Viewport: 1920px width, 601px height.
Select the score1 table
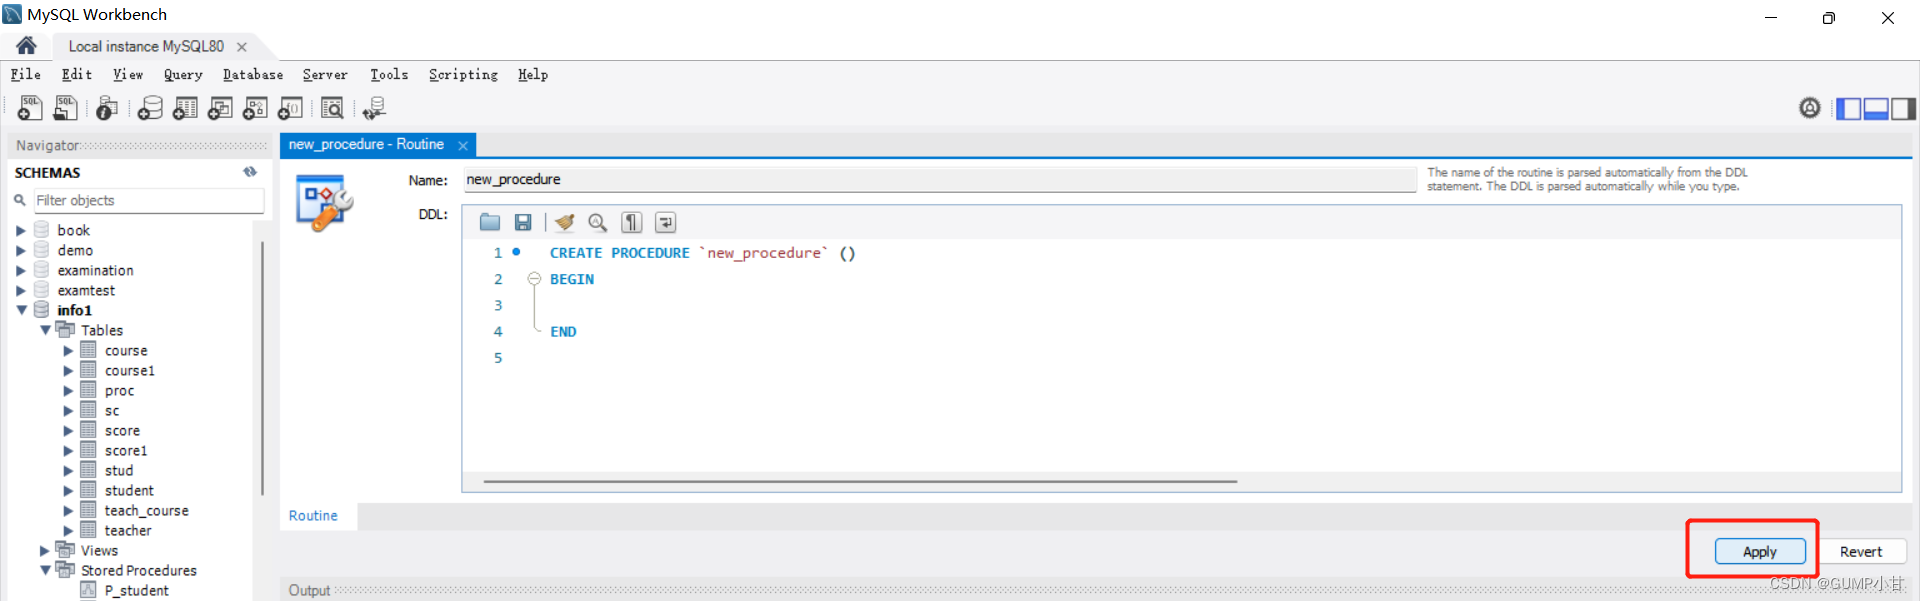click(x=126, y=450)
